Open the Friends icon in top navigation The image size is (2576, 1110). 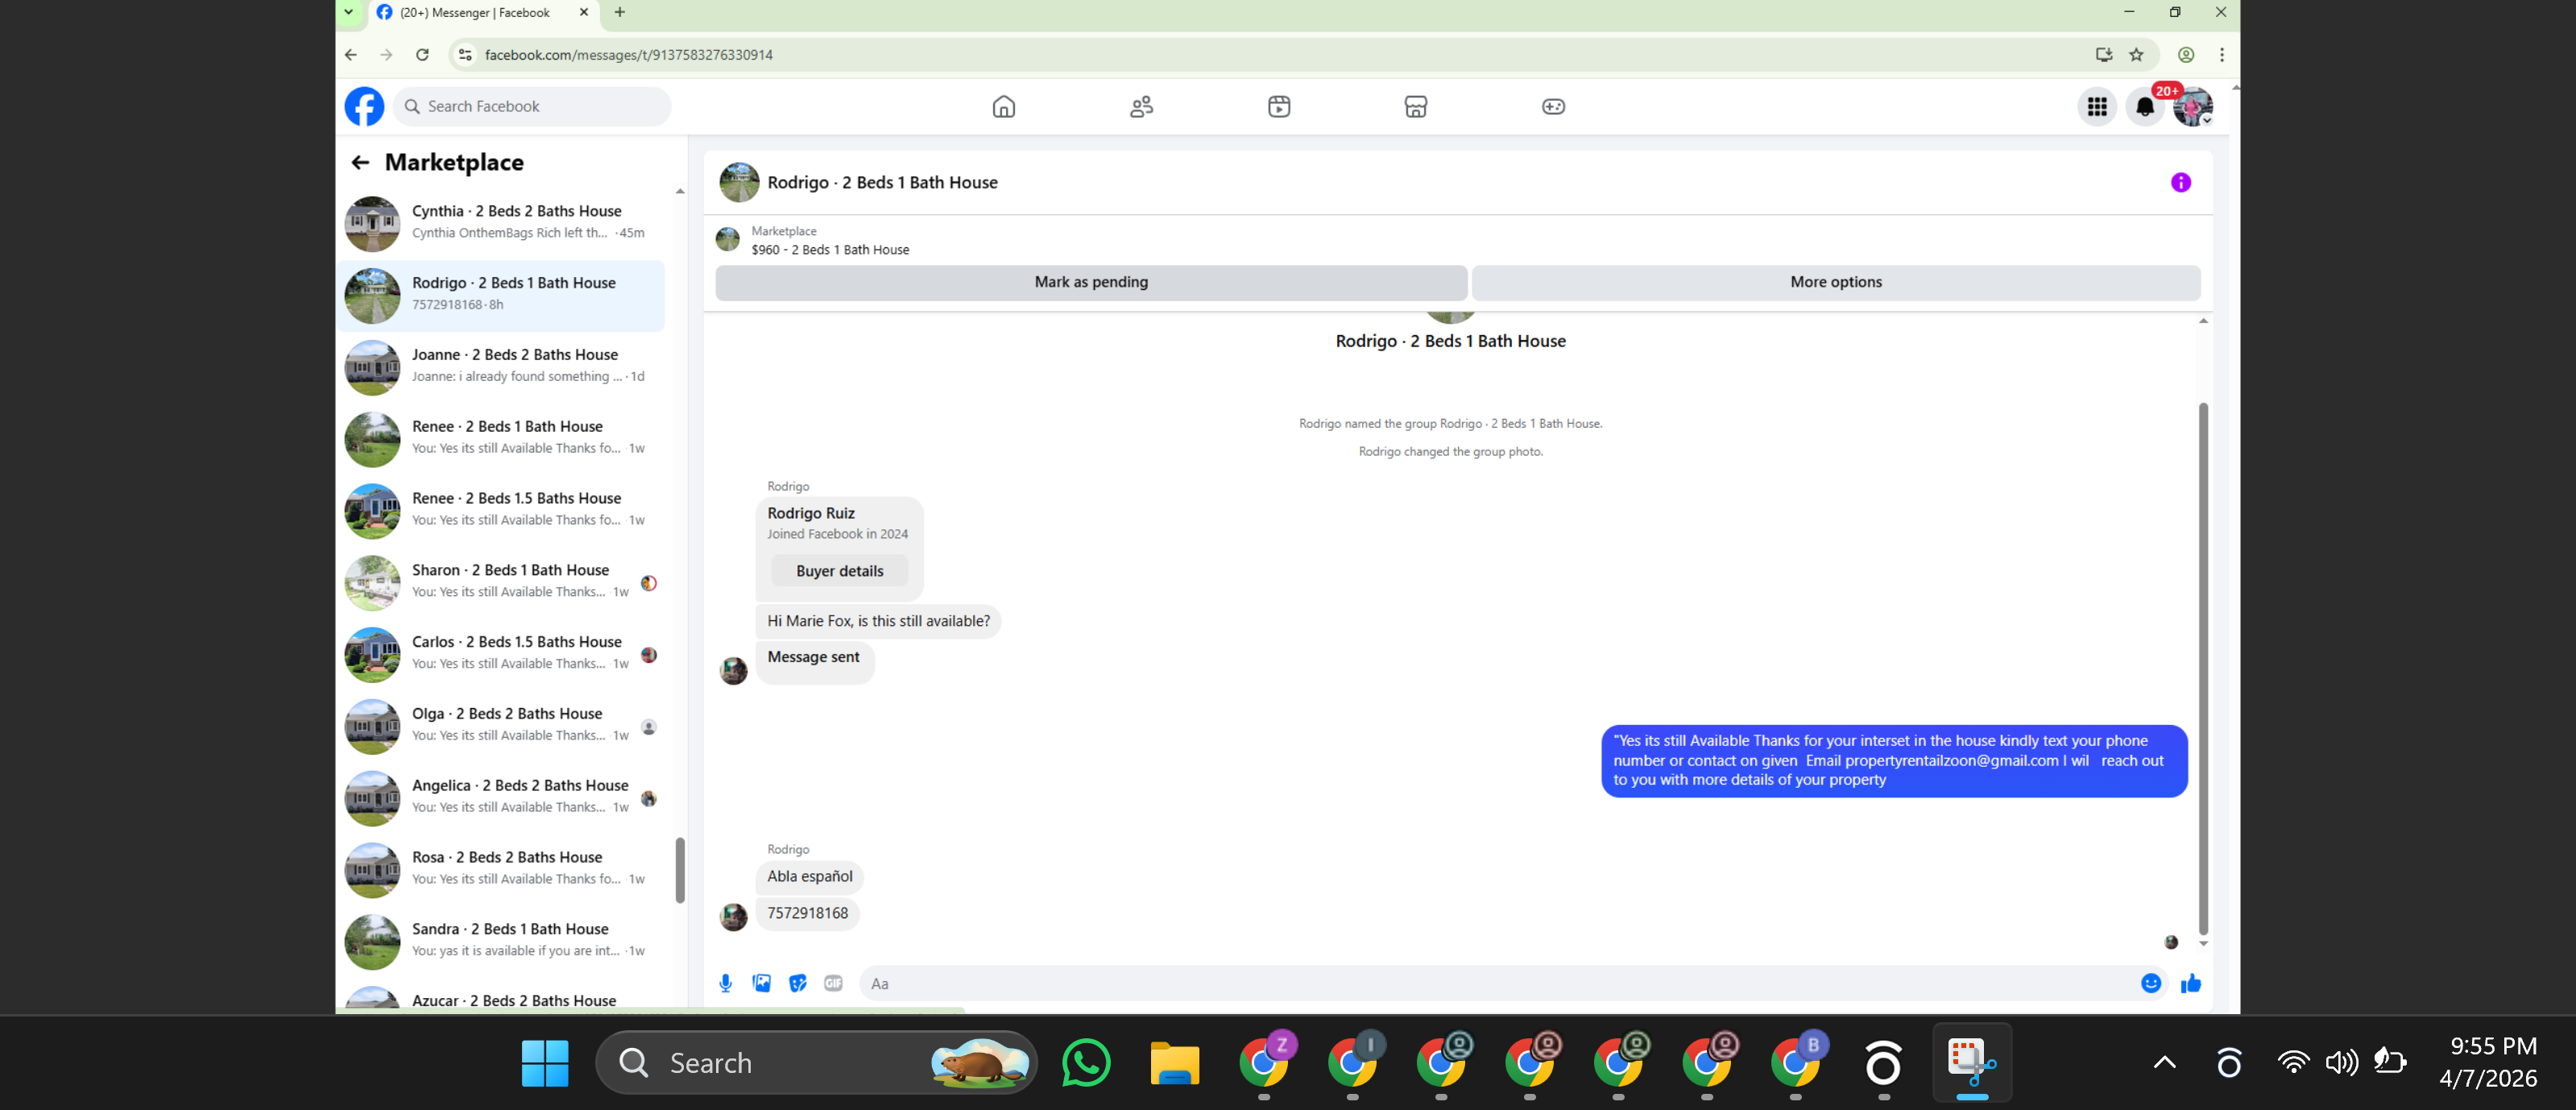pos(1141,106)
